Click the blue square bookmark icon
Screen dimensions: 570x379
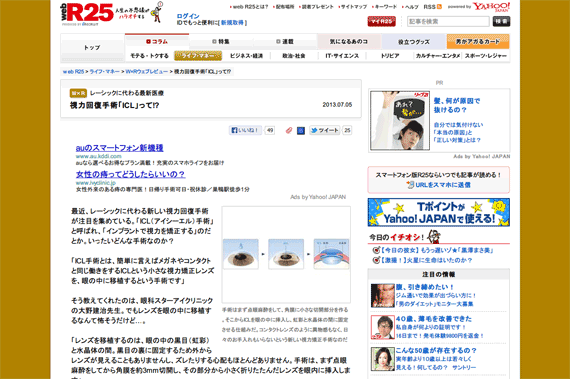(301, 130)
